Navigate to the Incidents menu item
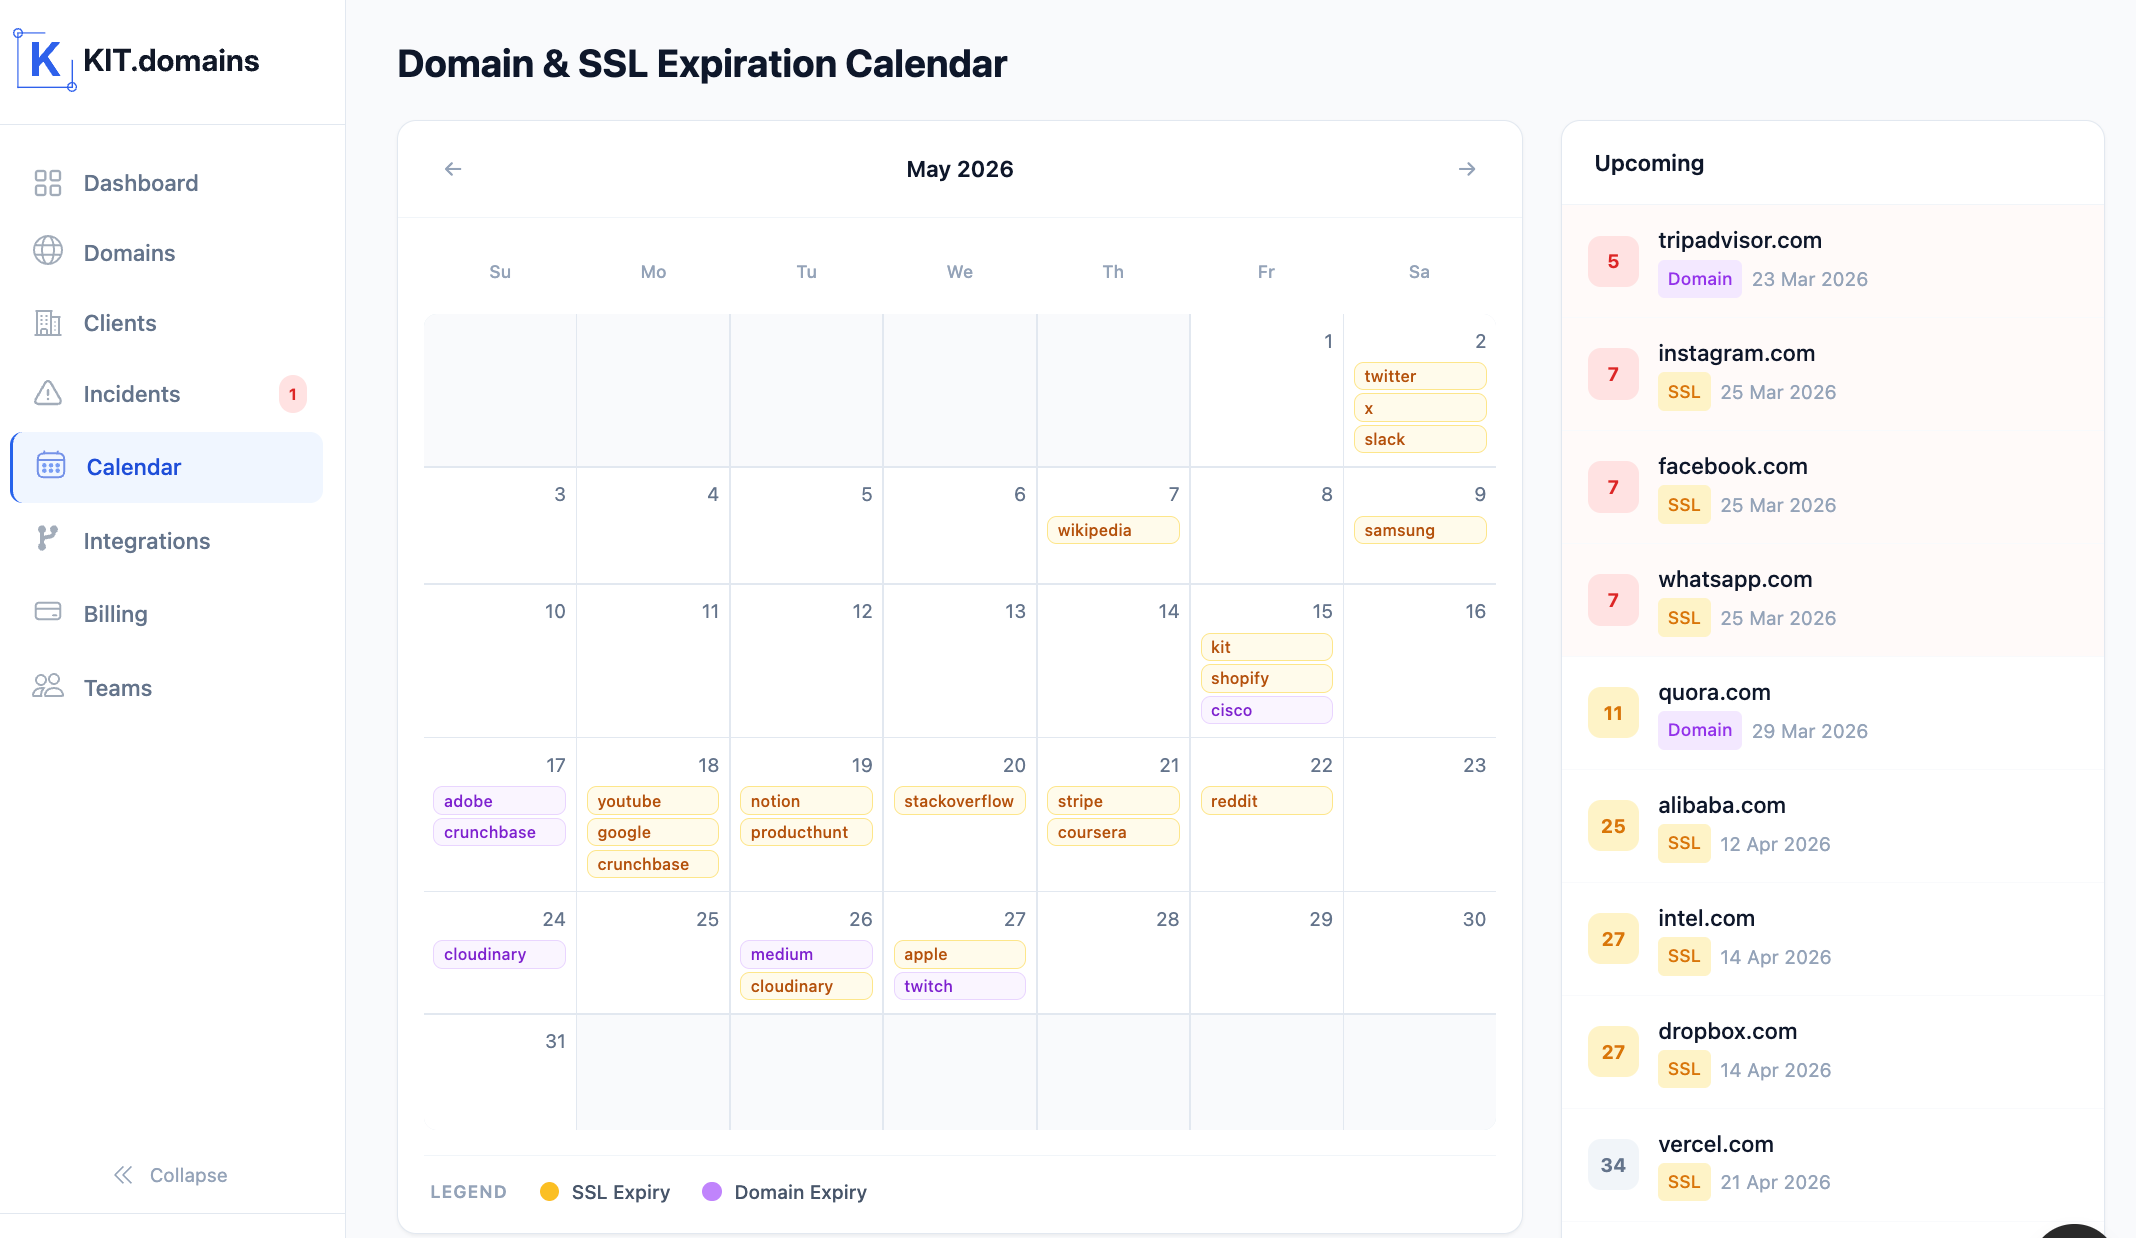This screenshot has height=1238, width=2136. tap(131, 394)
